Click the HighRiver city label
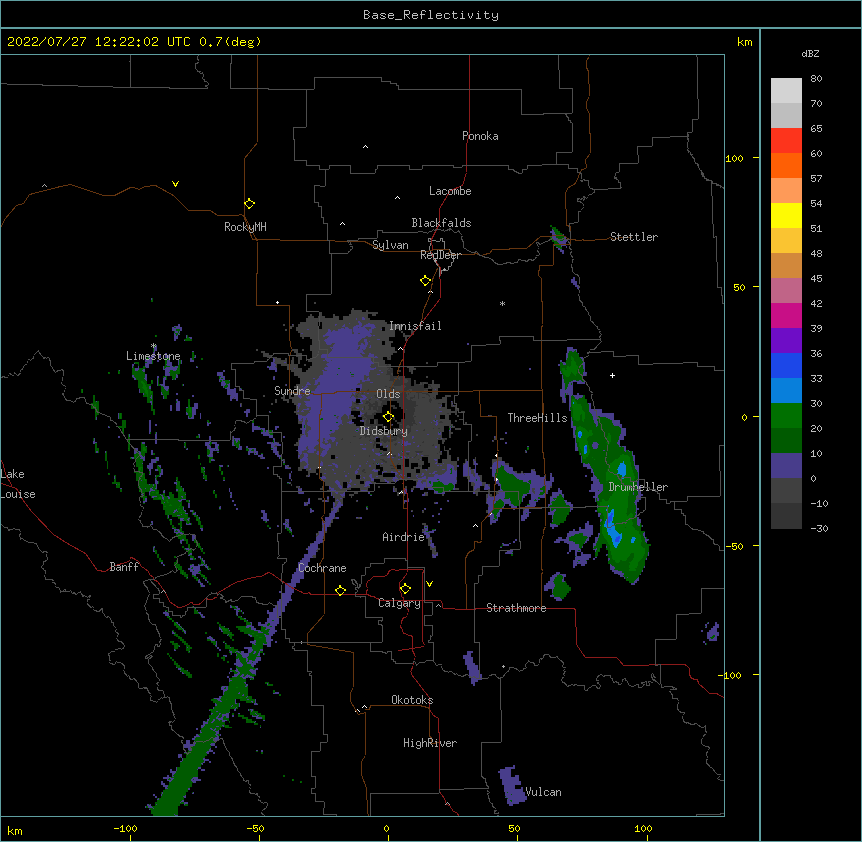 [430, 743]
